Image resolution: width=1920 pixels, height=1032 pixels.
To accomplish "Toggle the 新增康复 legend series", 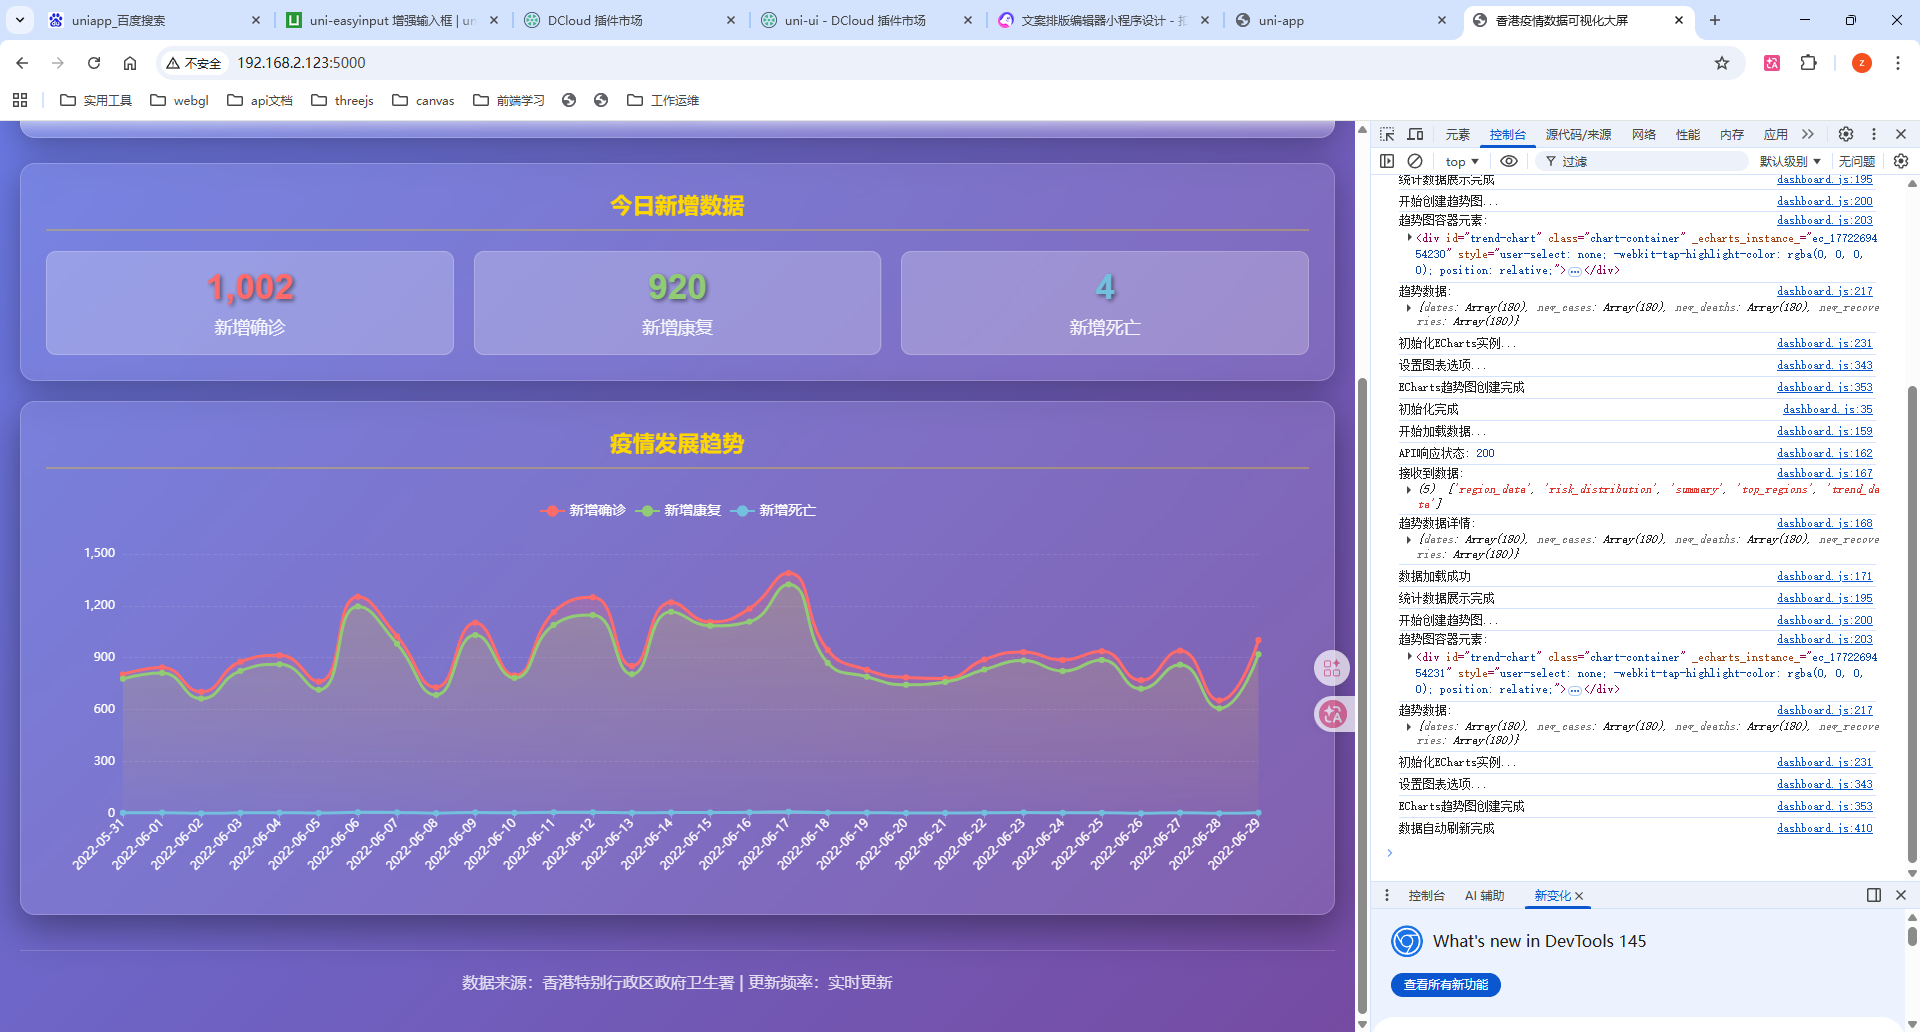I will [679, 511].
